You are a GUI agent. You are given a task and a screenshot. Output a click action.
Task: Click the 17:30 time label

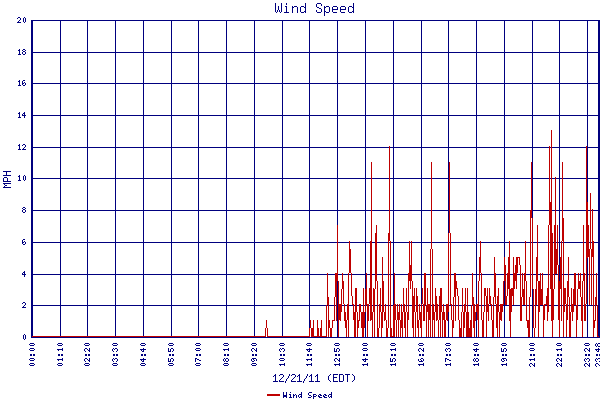coord(448,354)
